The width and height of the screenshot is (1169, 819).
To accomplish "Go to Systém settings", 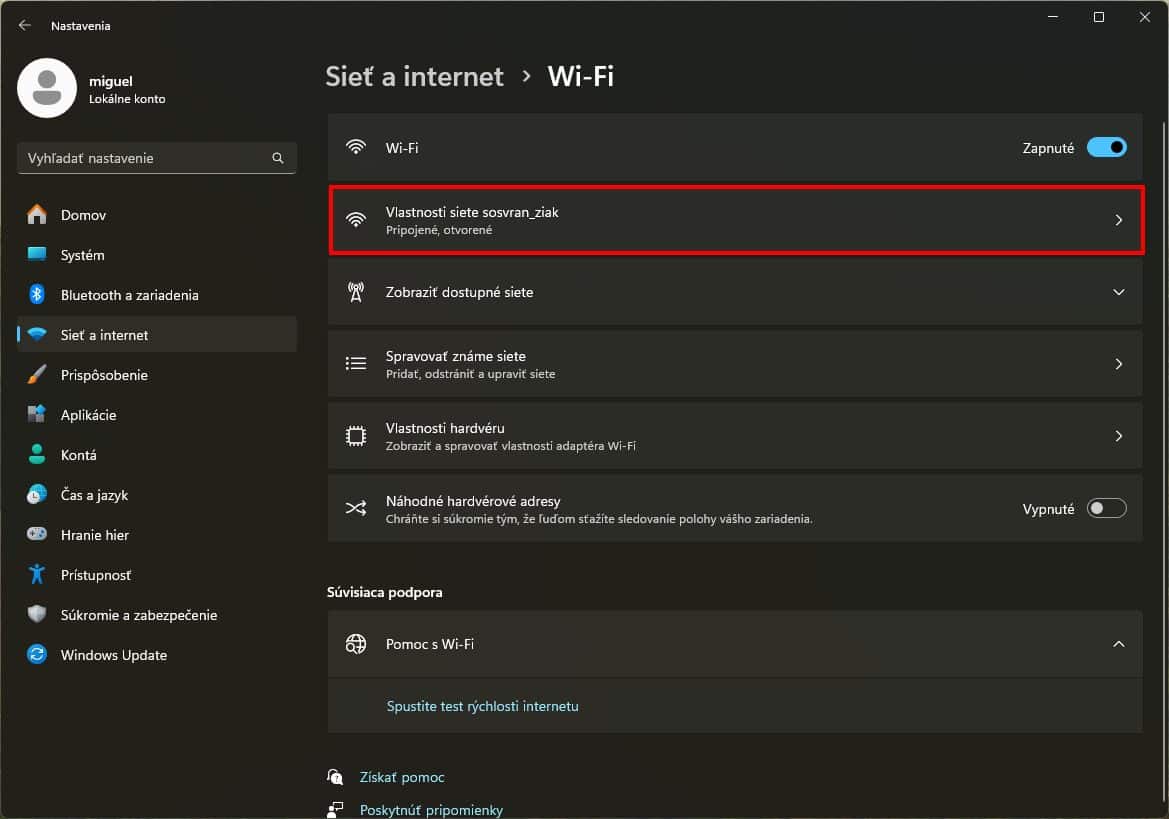I will click(x=157, y=255).
